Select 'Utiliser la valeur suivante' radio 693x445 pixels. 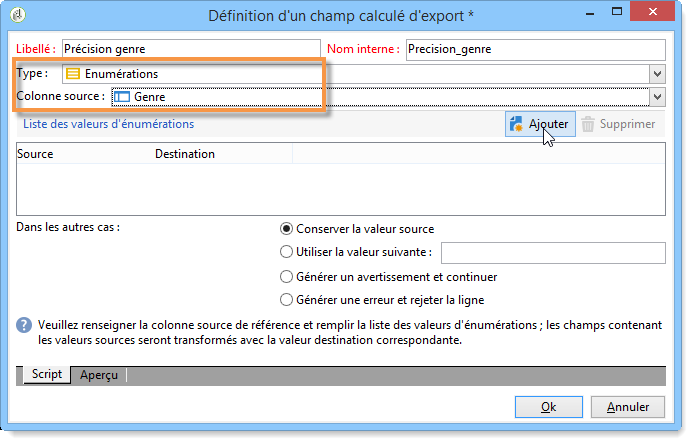point(286,252)
